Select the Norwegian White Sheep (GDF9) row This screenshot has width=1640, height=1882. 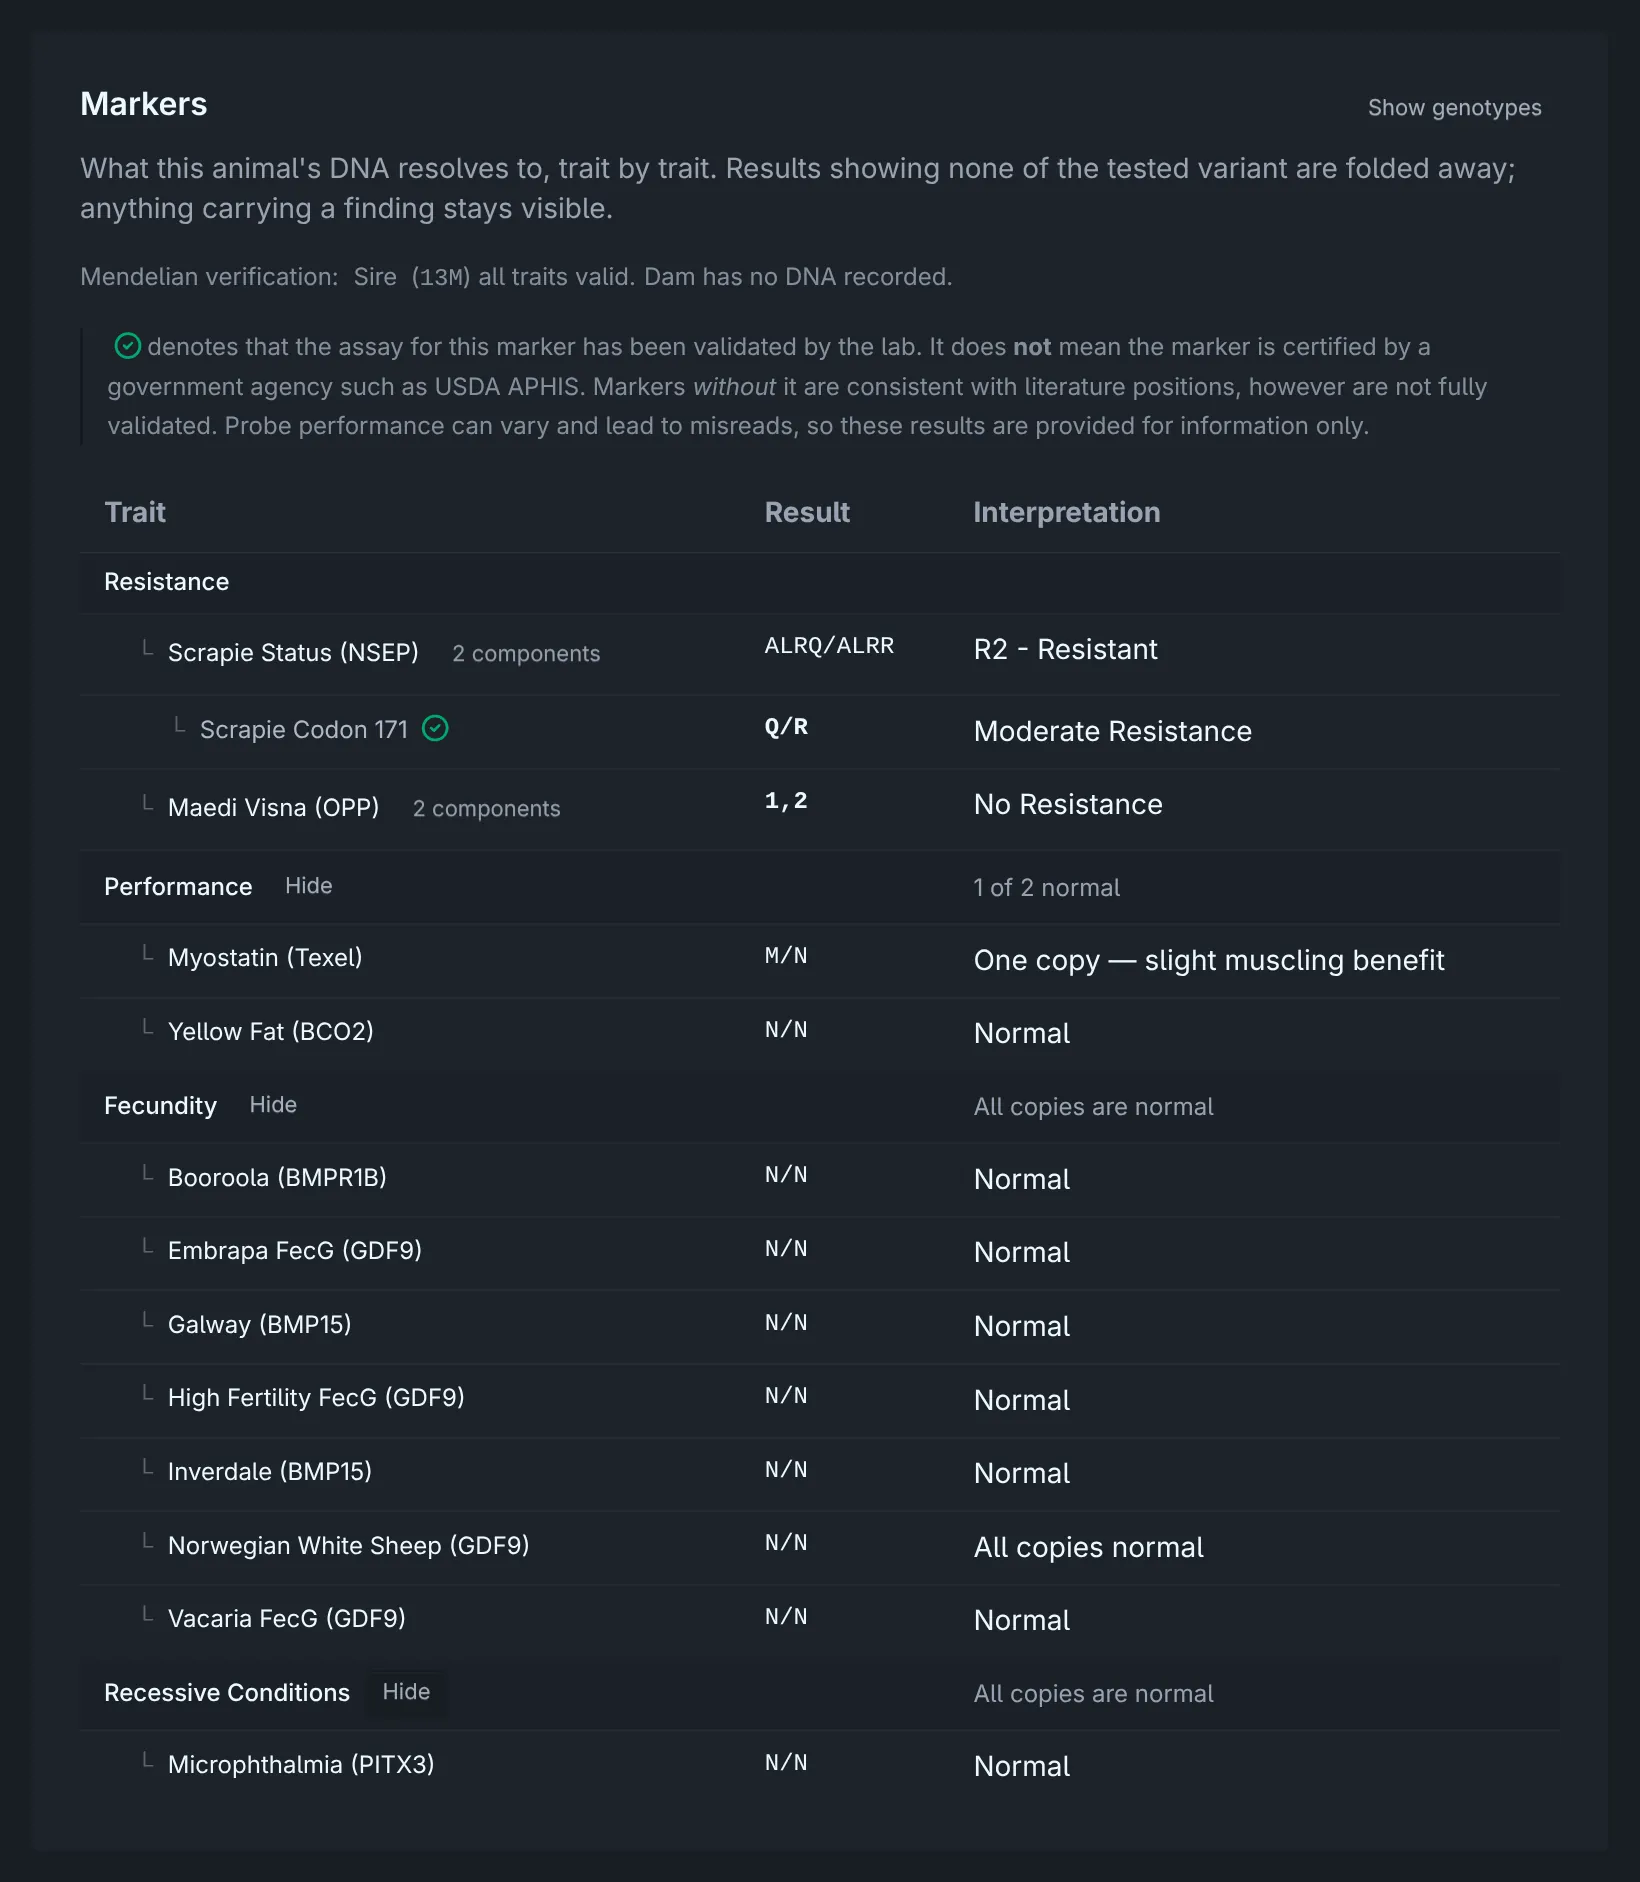tap(820, 1547)
